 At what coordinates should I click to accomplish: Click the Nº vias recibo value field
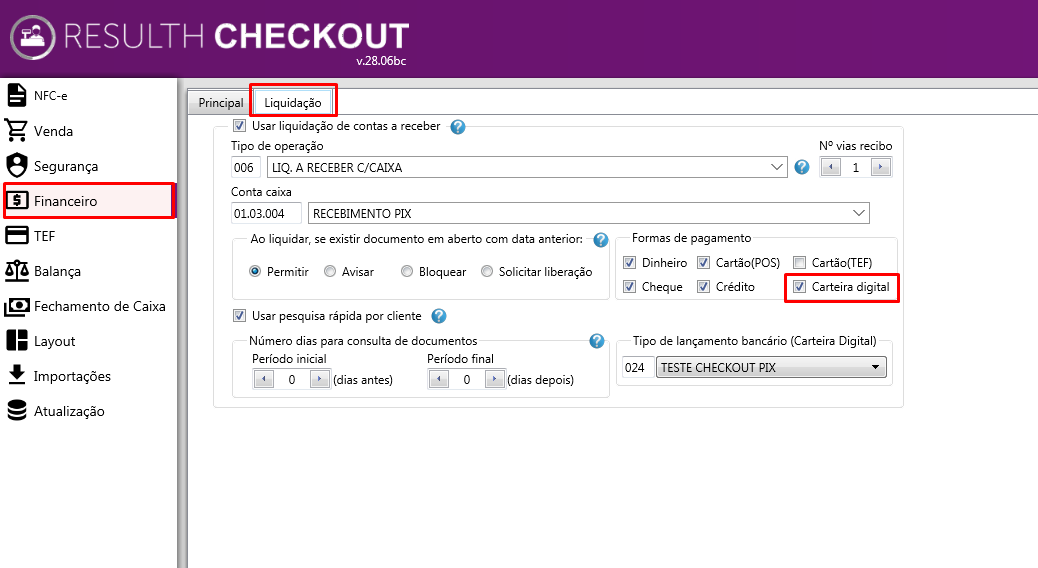tap(856, 167)
